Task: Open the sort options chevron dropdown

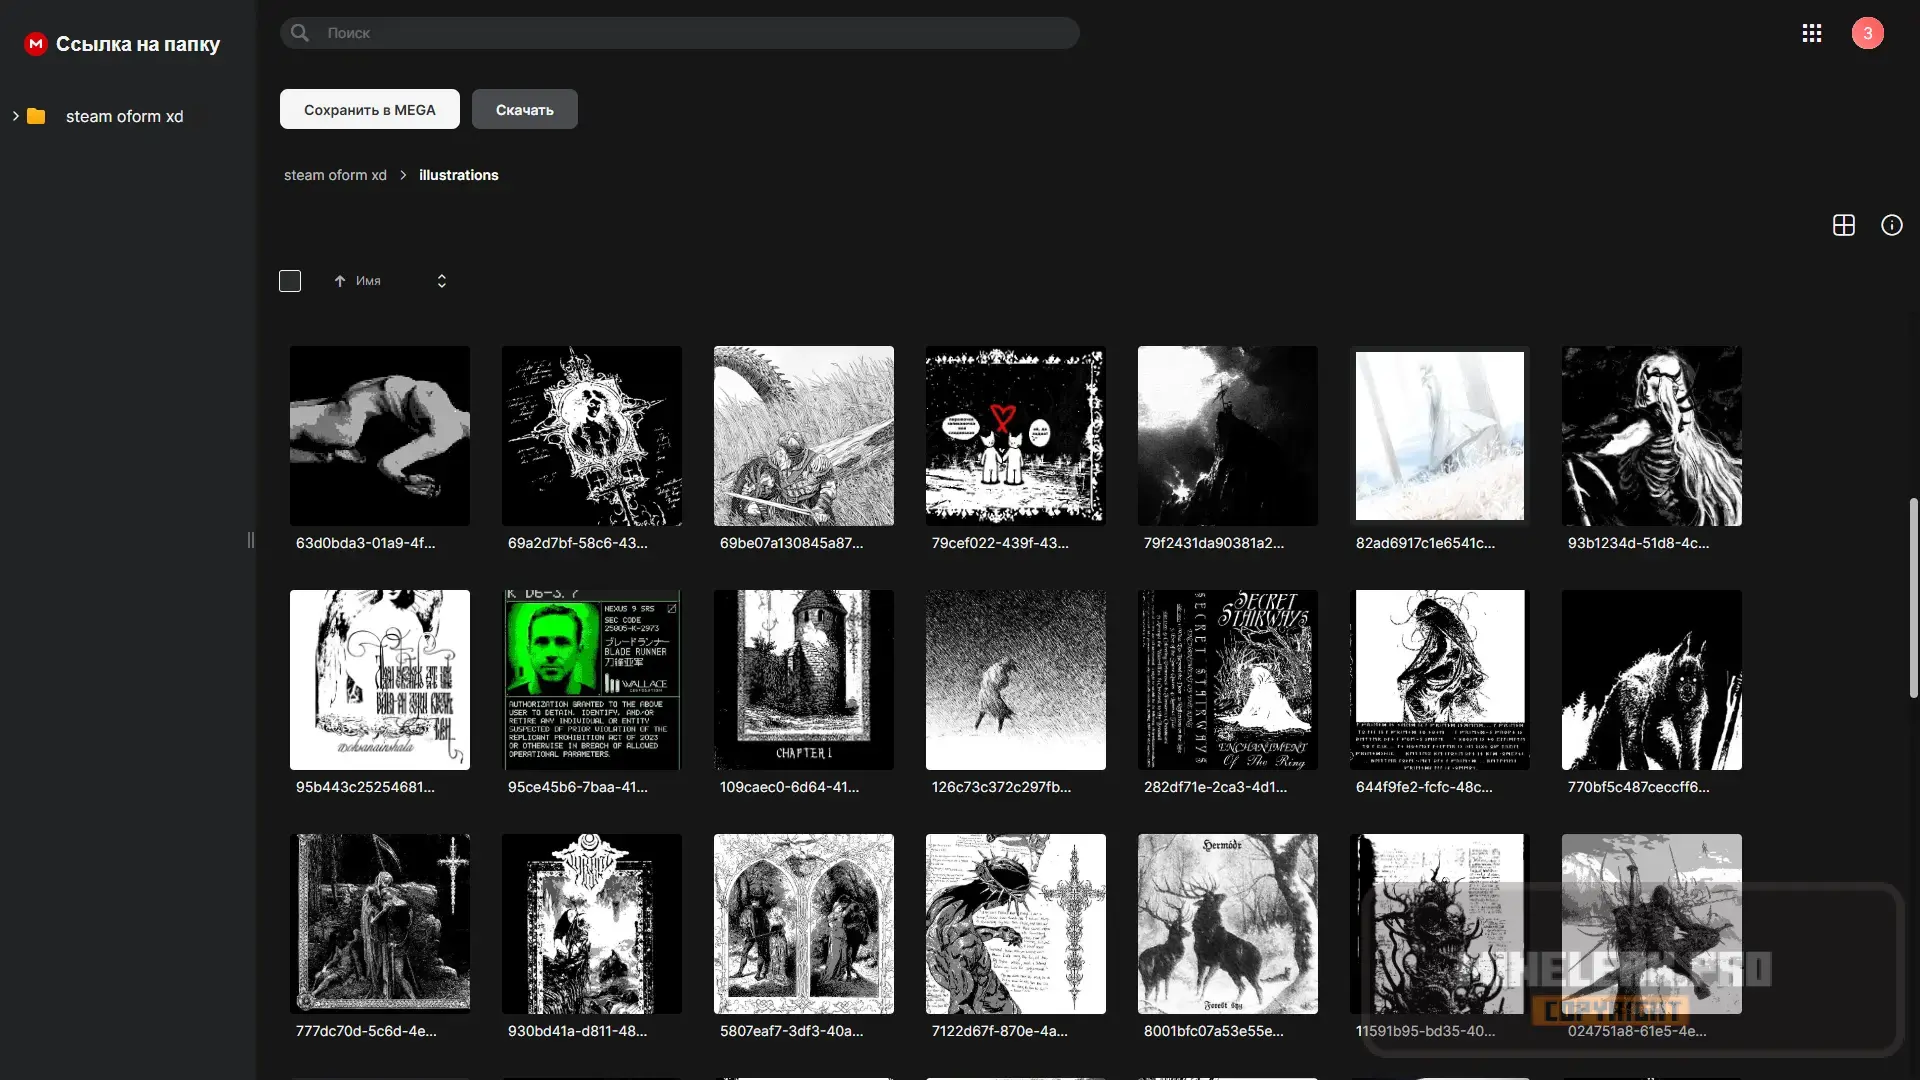Action: click(442, 281)
